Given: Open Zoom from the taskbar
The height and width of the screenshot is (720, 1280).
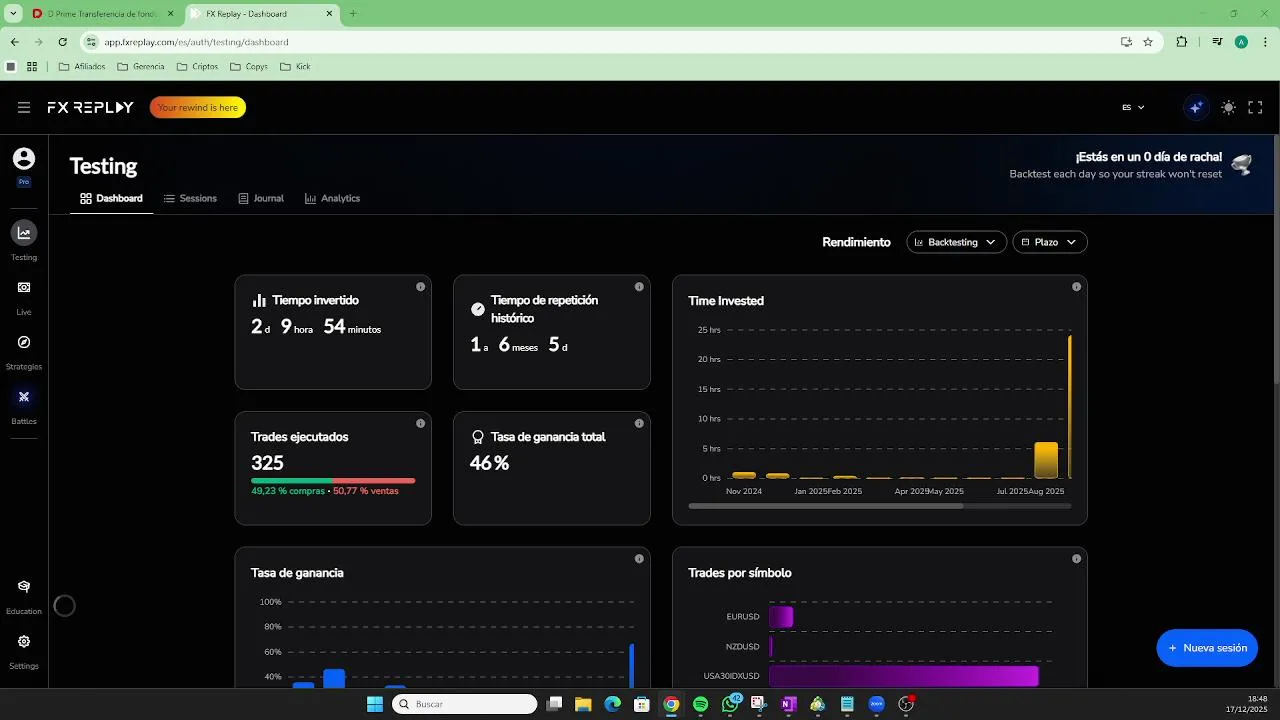Looking at the screenshot, I should (877, 704).
